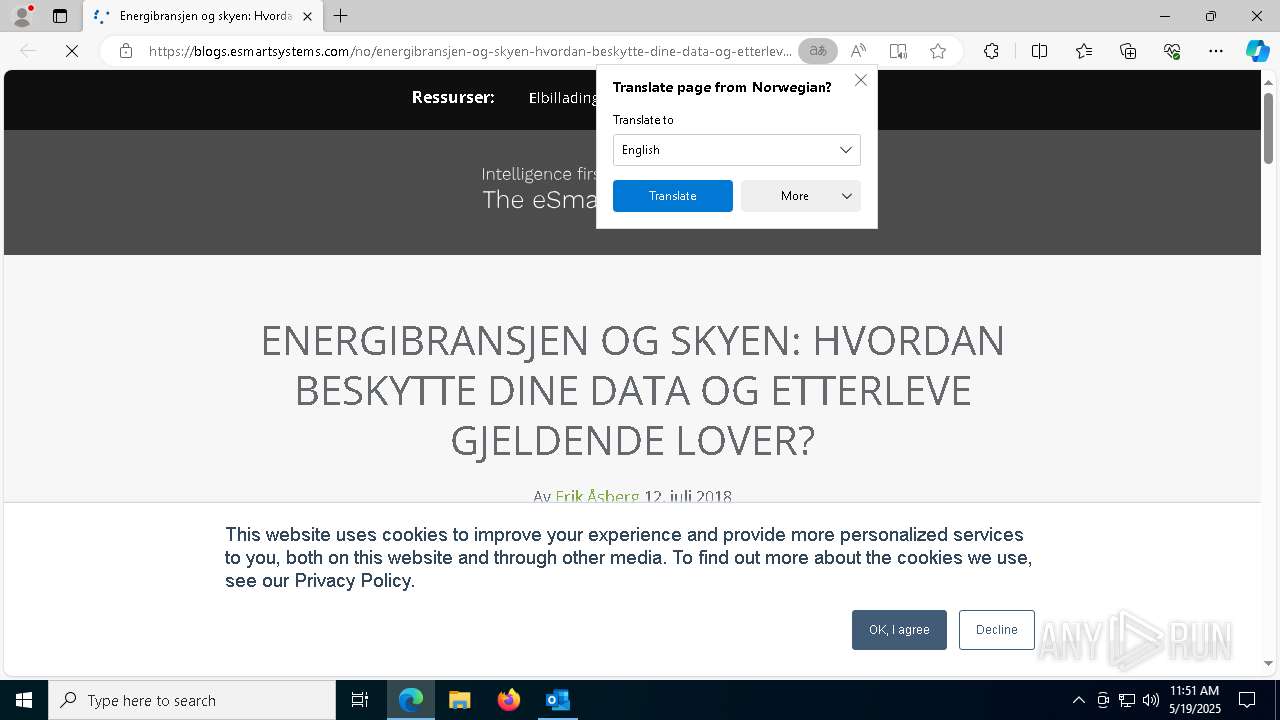1280x720 pixels.
Task: Decline the cookies
Action: click(997, 630)
